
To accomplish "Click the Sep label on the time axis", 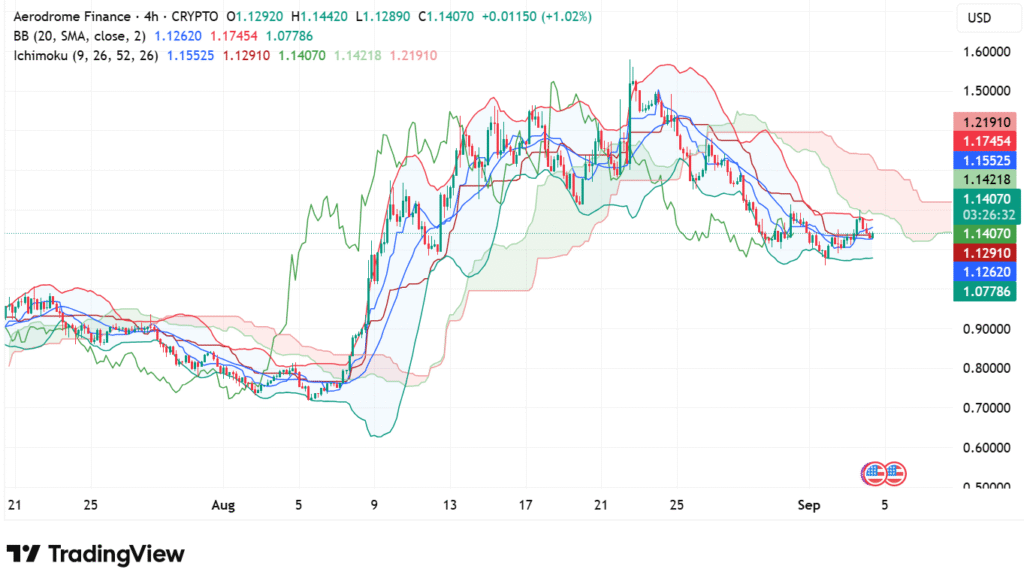I will 808,506.
